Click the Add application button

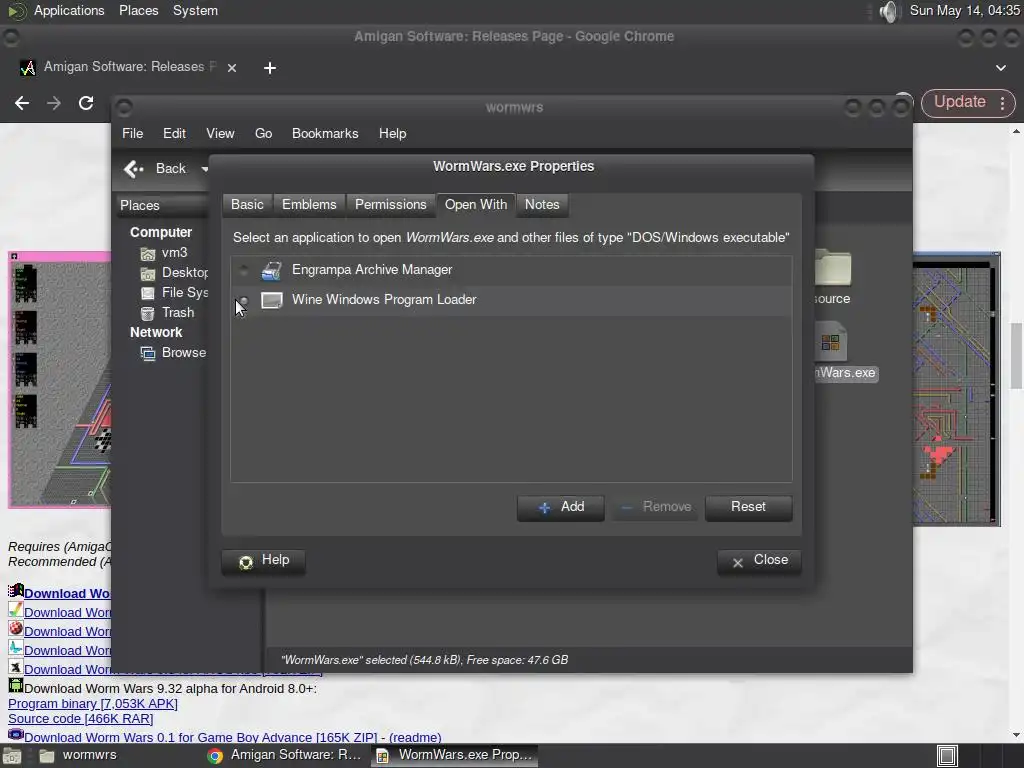(560, 507)
